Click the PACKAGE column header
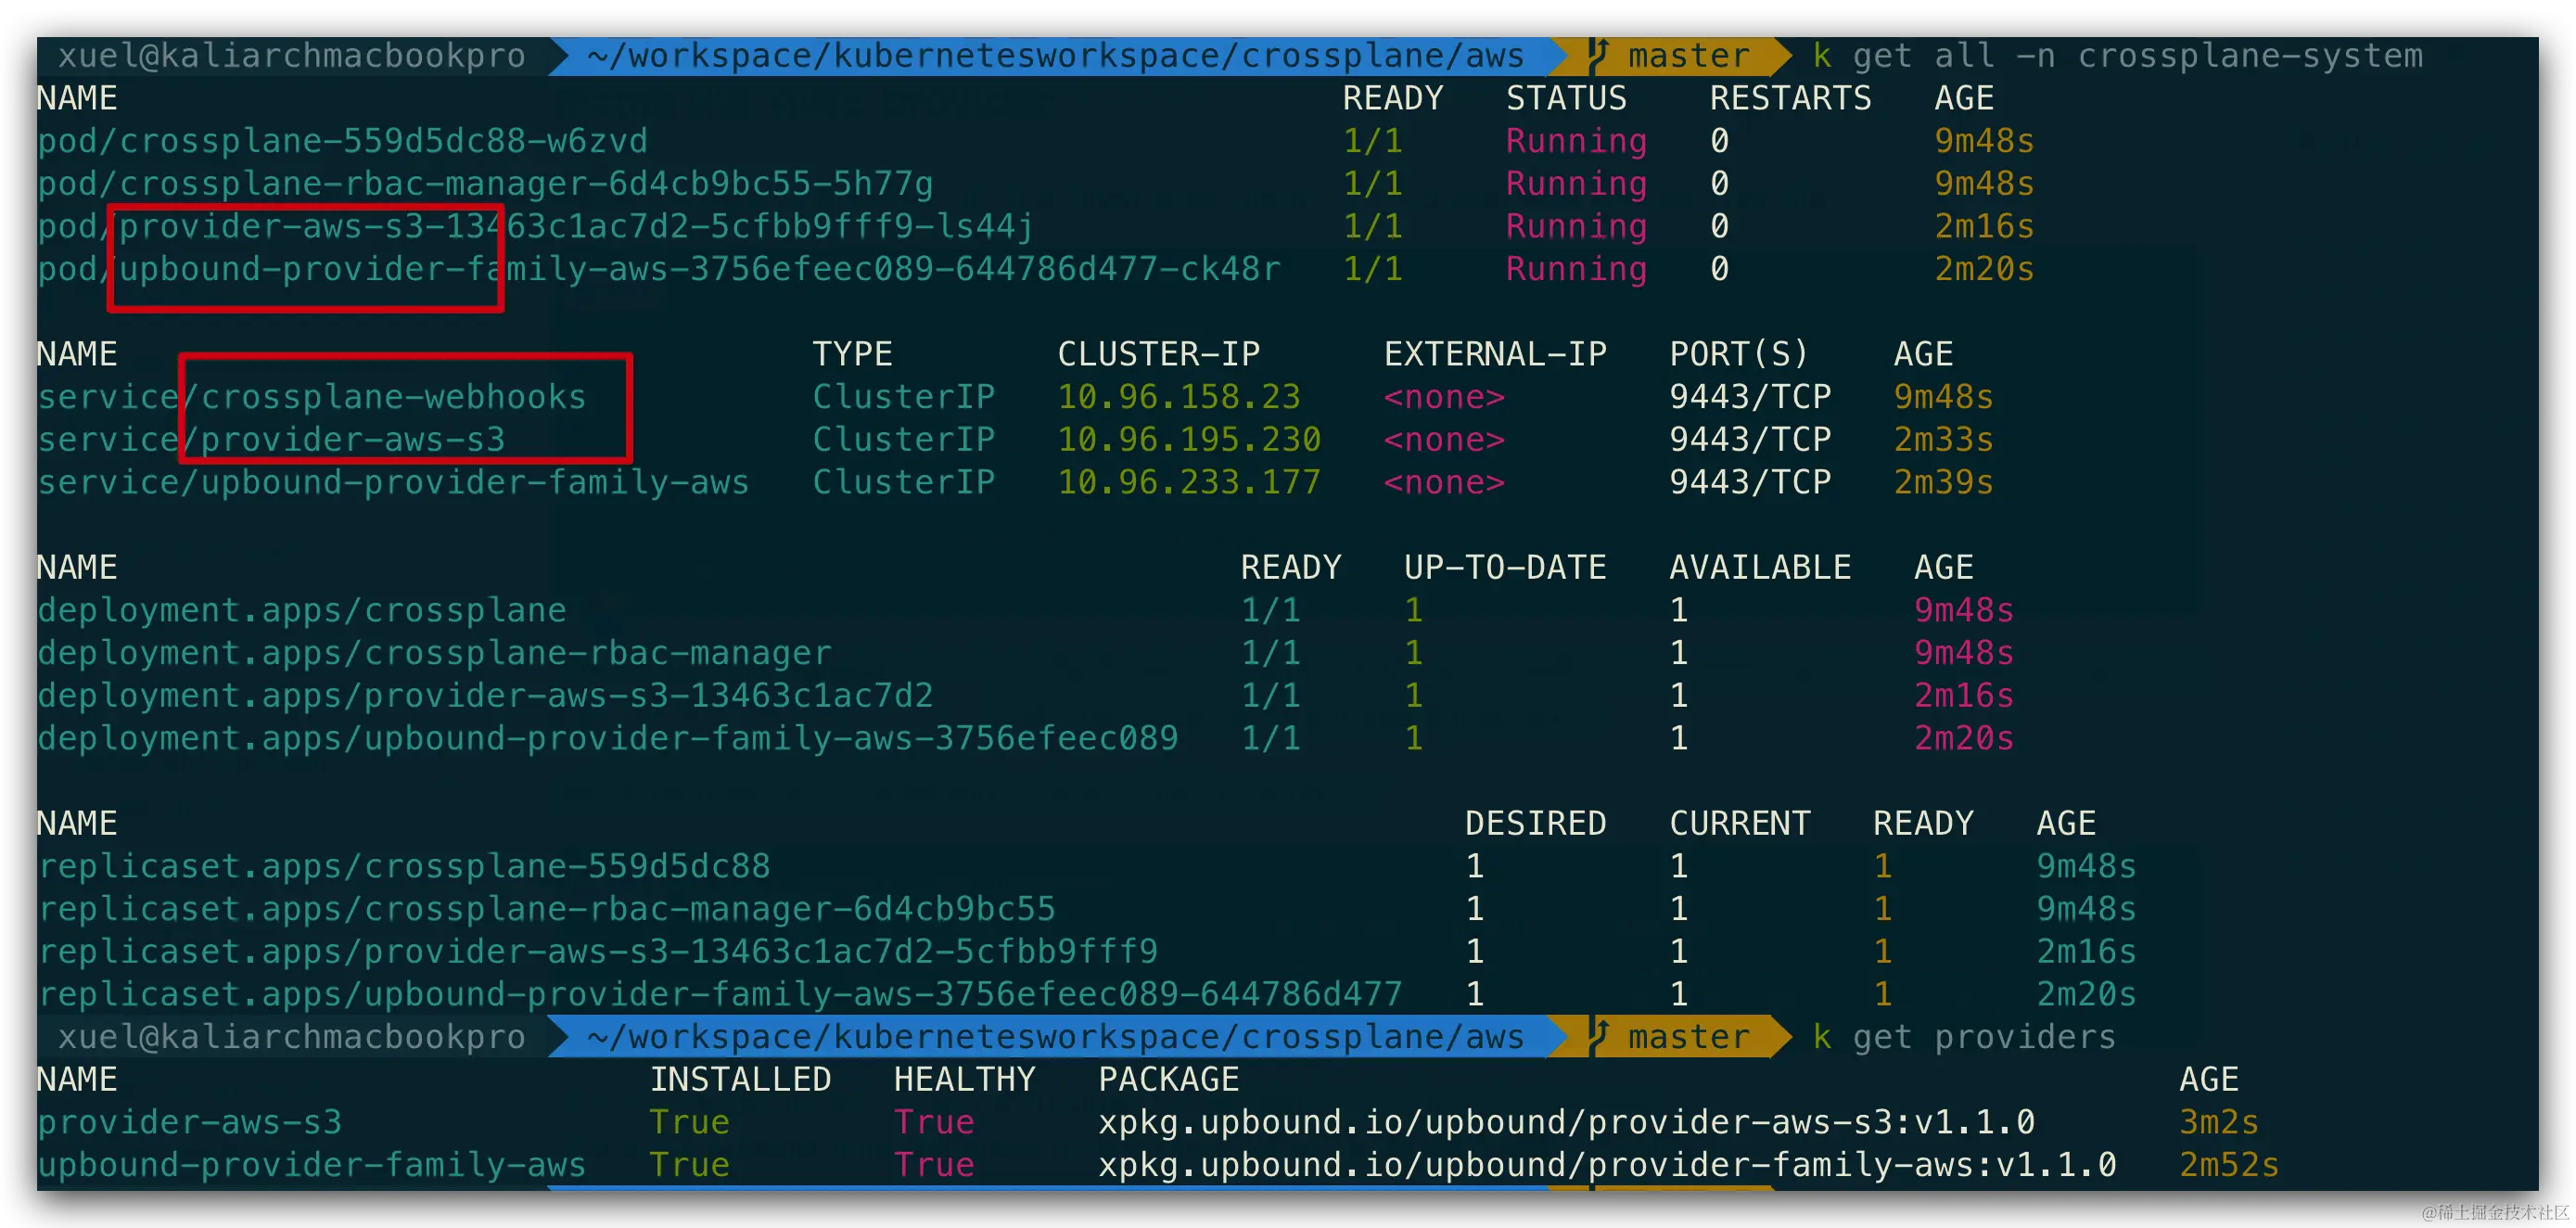The height and width of the screenshot is (1228, 2576). tap(1169, 1079)
